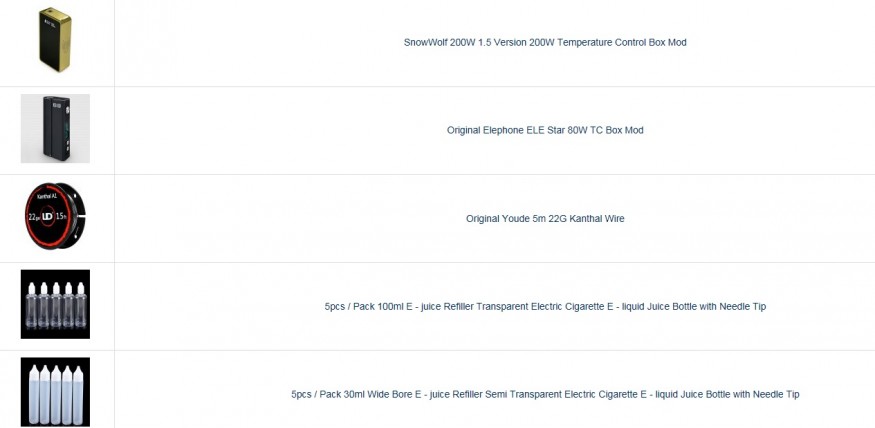875x428 pixels.
Task: Click the gold SnowWolf box mod thumbnail
Action: 55,41
